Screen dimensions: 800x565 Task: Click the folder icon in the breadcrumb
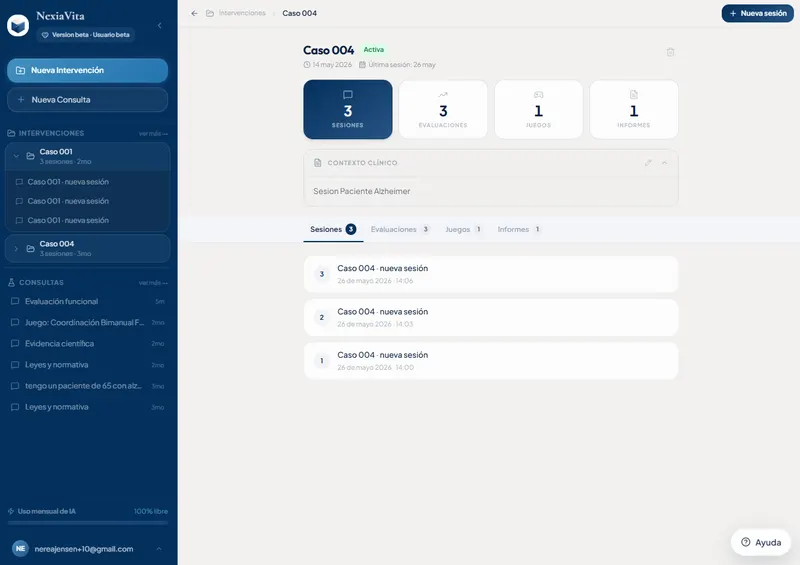click(x=210, y=13)
